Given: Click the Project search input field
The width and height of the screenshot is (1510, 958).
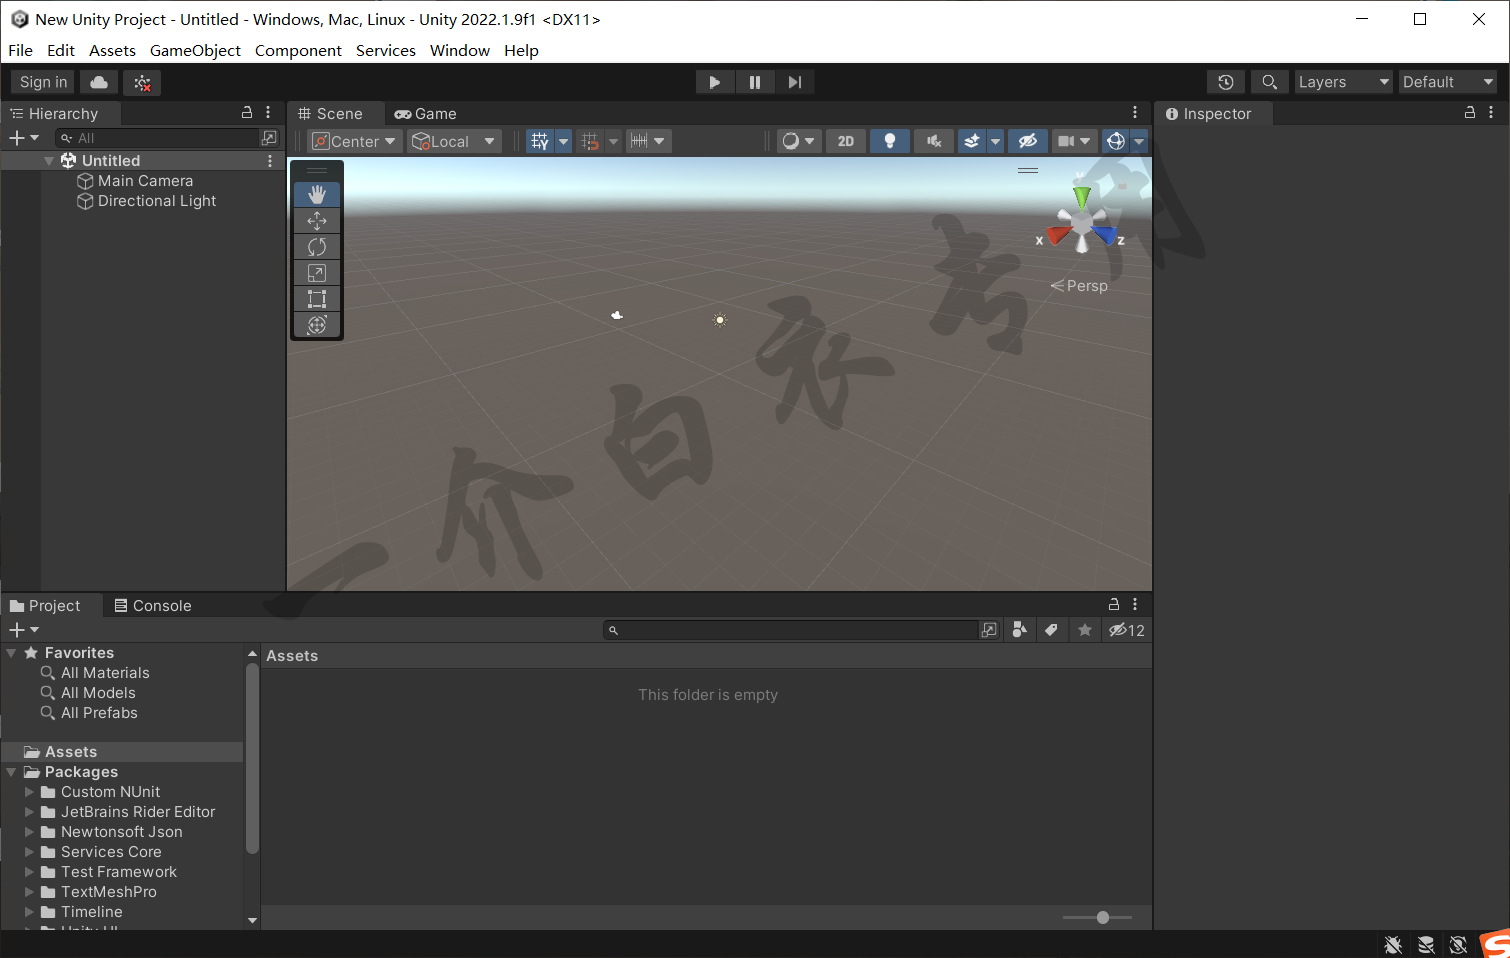Looking at the screenshot, I should pyautogui.click(x=797, y=630).
